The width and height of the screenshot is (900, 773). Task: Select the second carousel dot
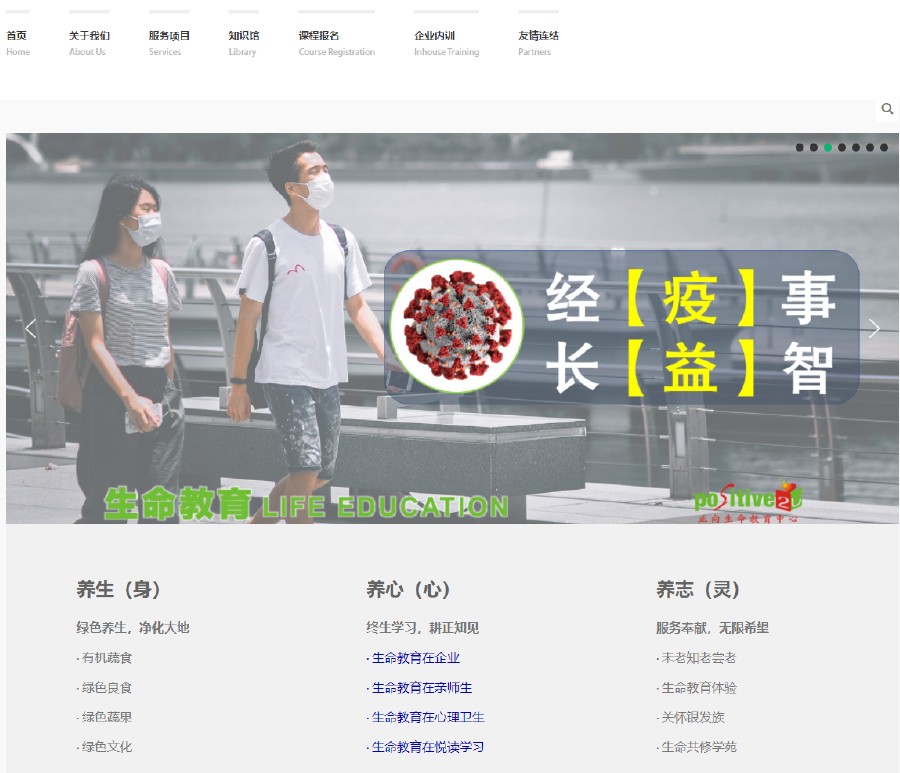click(814, 148)
